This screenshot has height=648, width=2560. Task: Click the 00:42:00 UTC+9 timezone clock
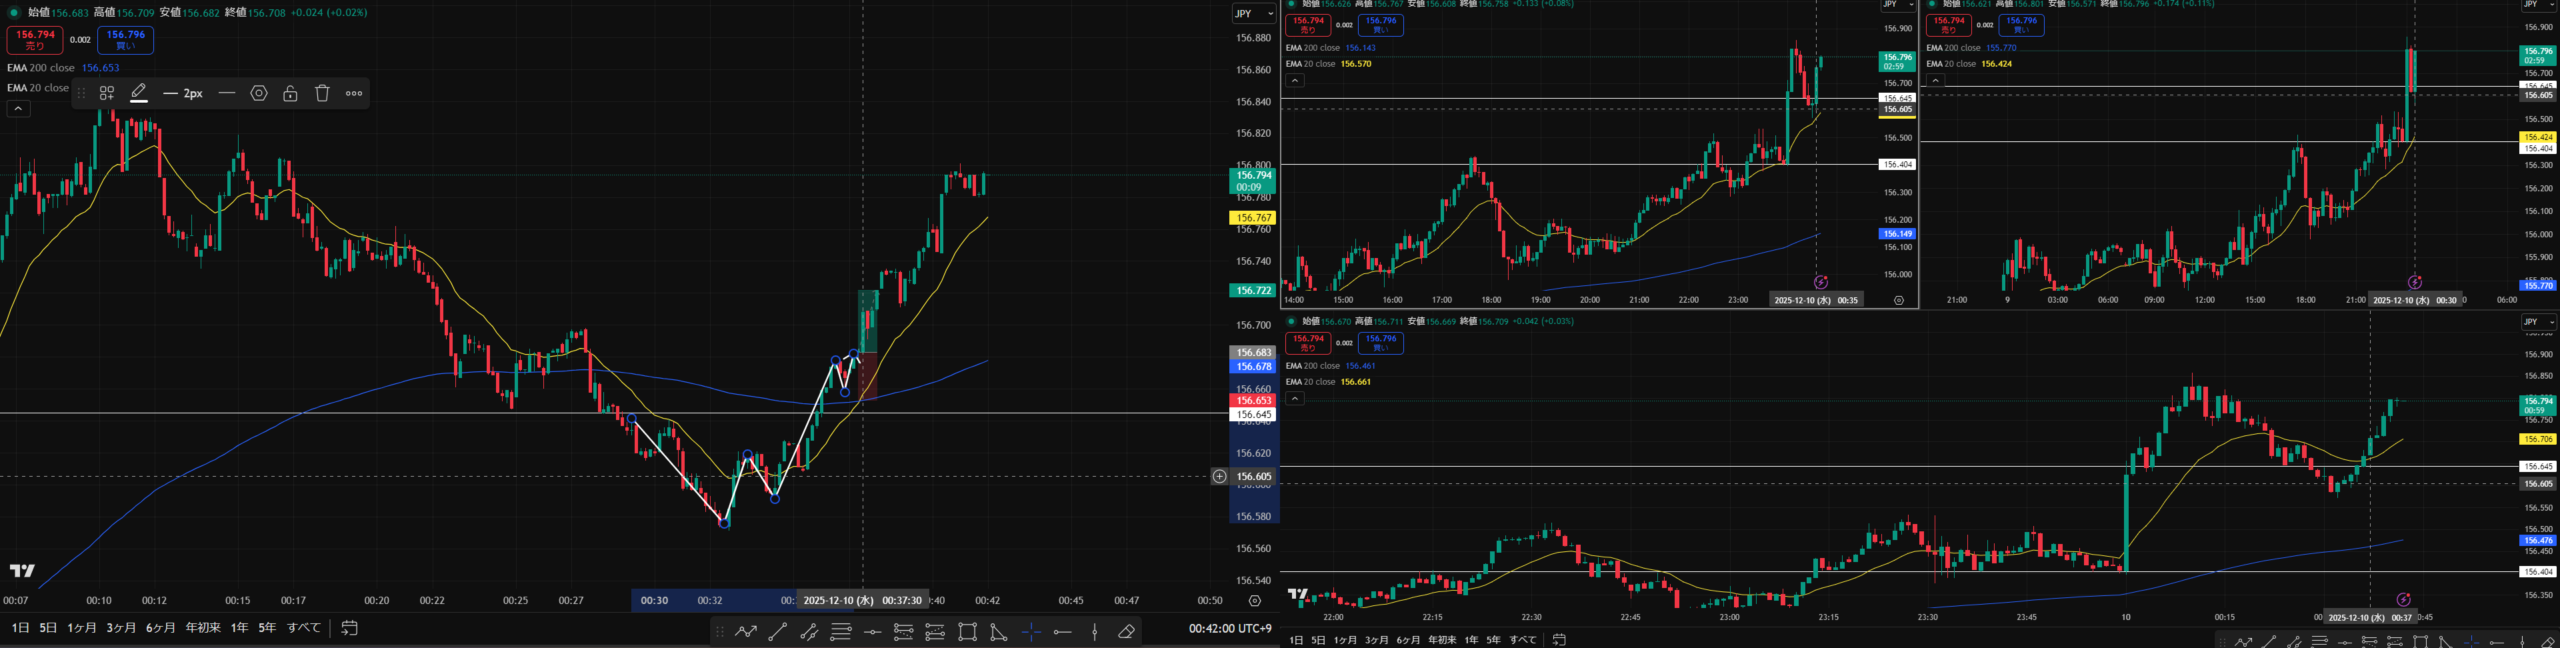coord(1229,628)
